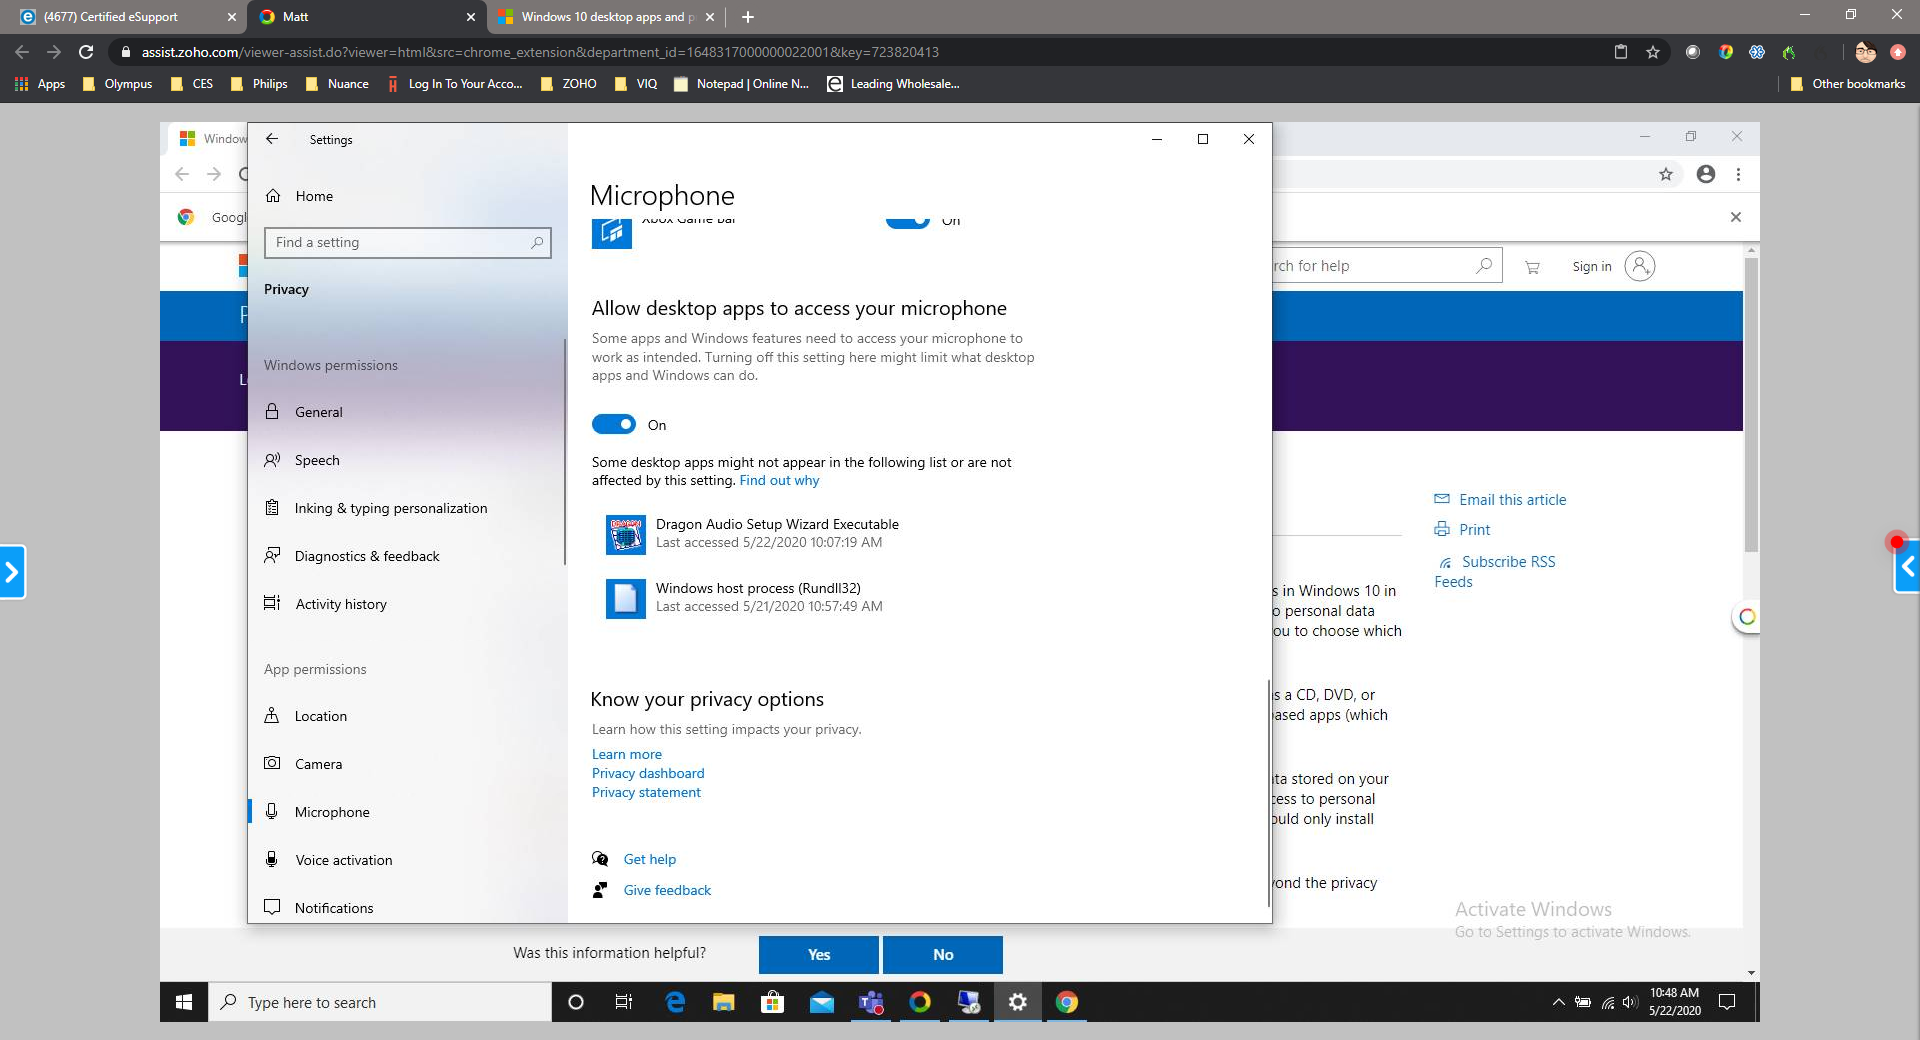
Task: Click Print link on support page
Action: click(1474, 530)
